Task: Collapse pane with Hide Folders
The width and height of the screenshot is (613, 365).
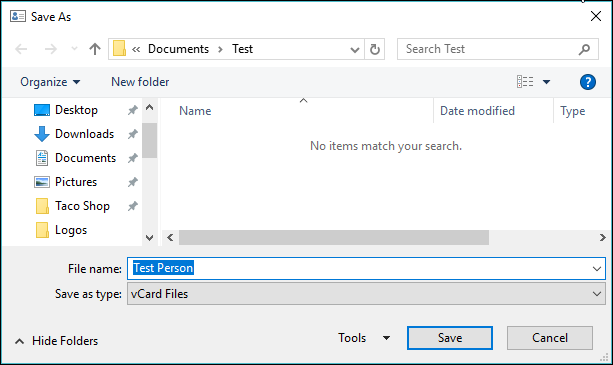Action: pos(56,341)
